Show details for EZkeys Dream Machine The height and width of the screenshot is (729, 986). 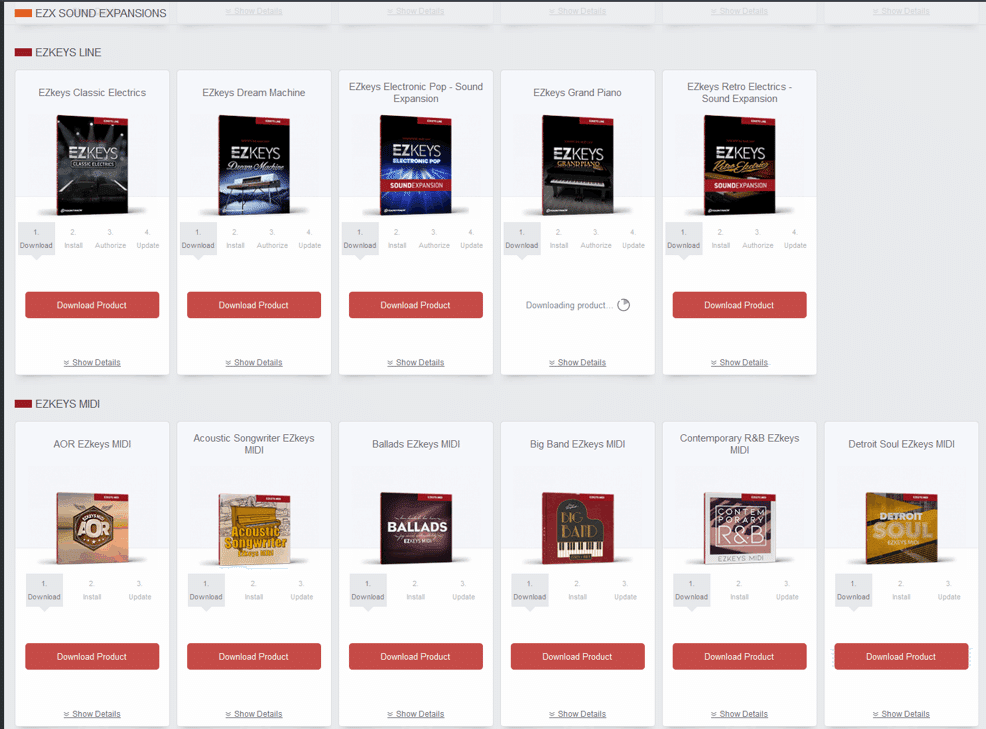point(254,363)
